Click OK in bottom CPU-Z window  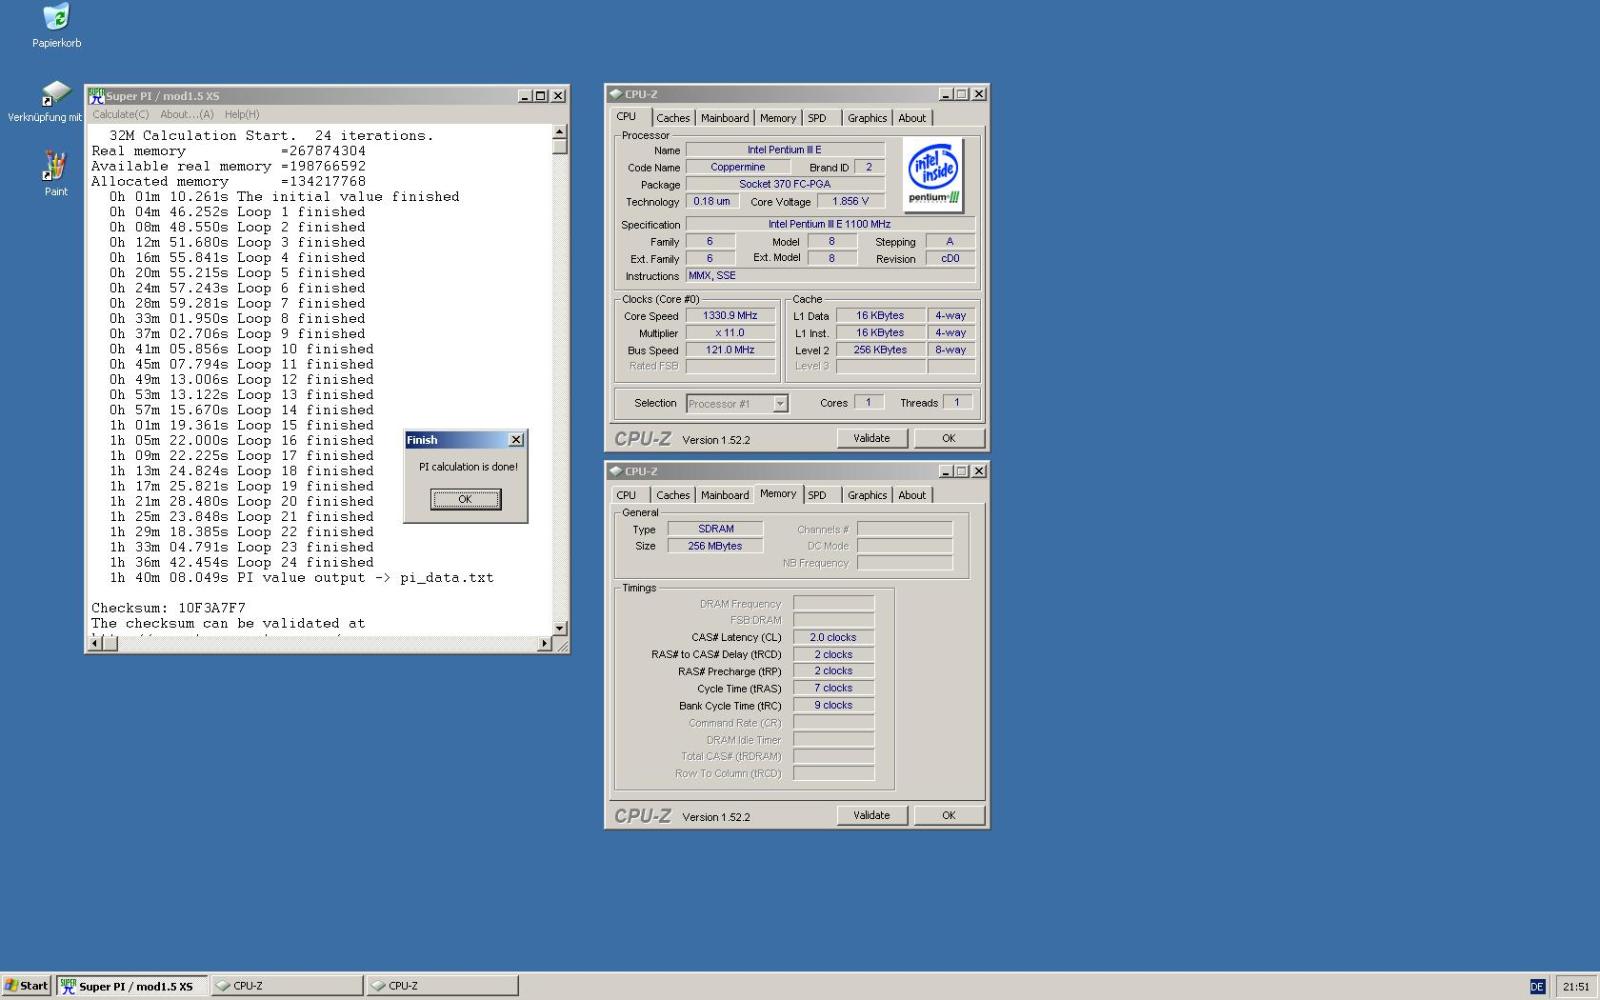[949, 815]
